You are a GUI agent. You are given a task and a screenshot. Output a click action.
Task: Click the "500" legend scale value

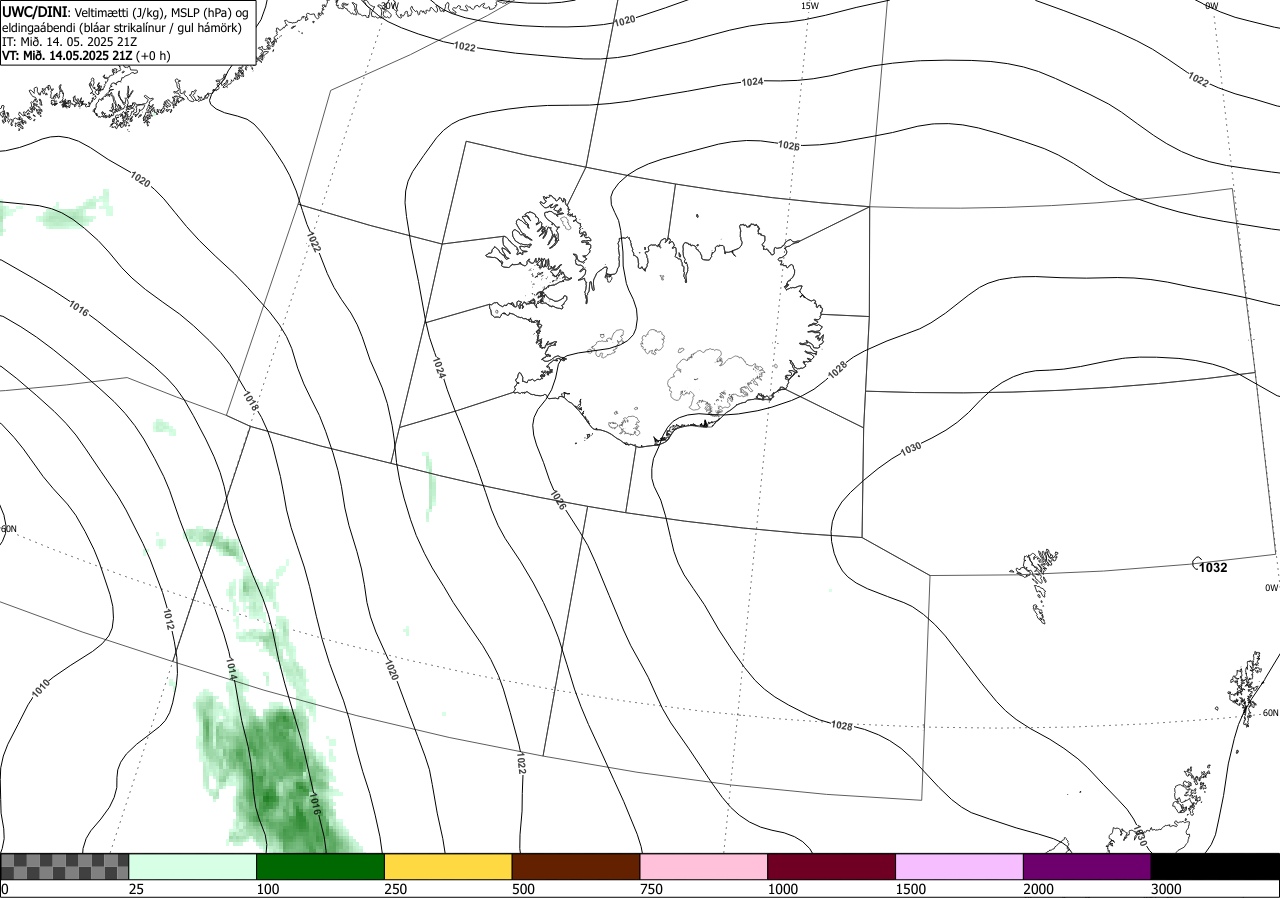pos(523,889)
